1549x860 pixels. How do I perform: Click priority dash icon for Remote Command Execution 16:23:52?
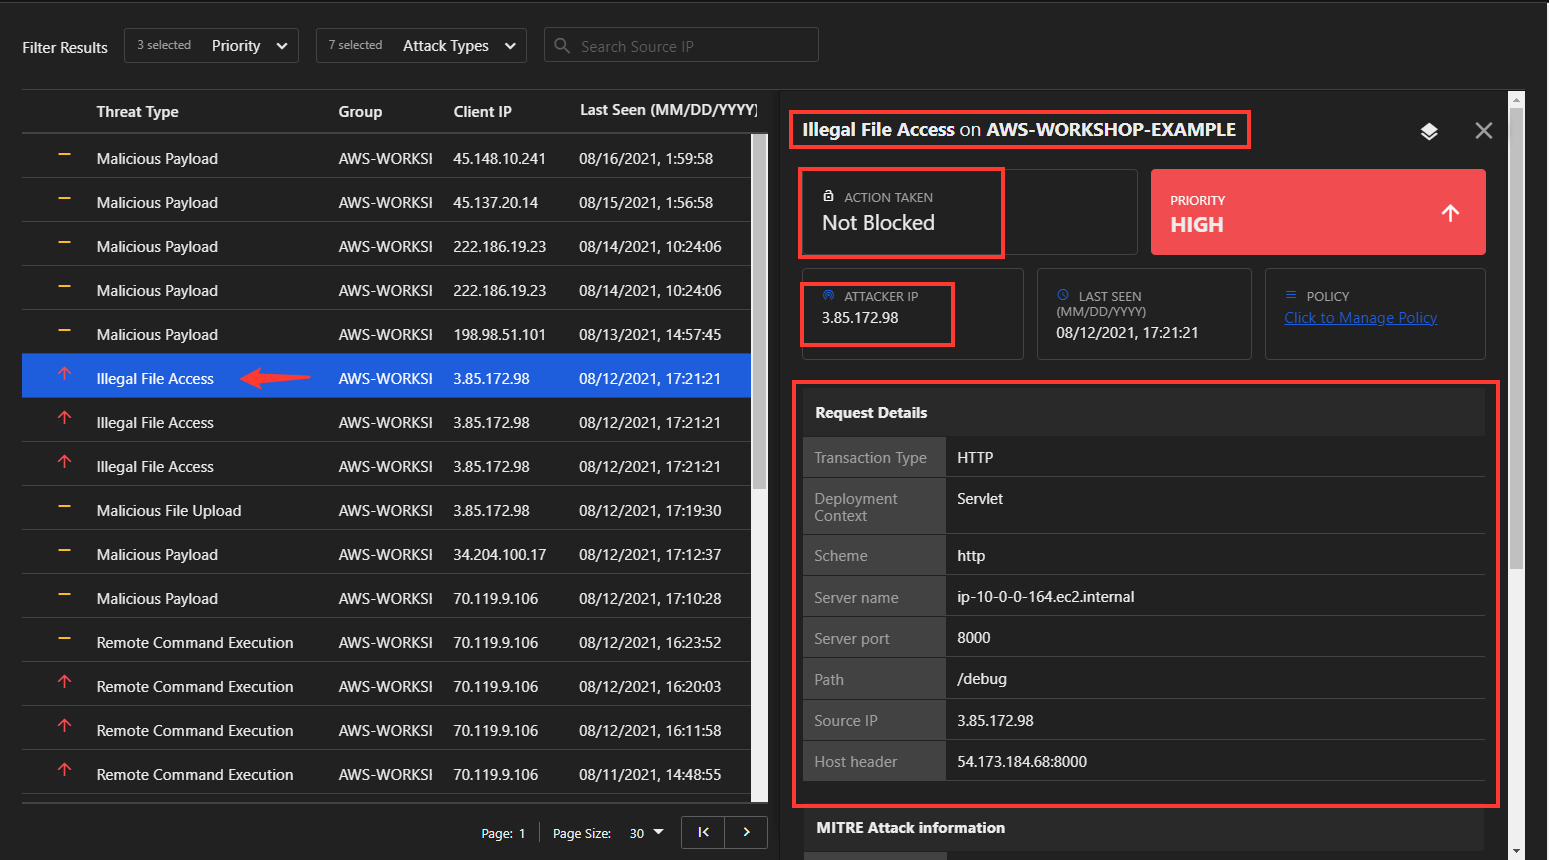(64, 639)
